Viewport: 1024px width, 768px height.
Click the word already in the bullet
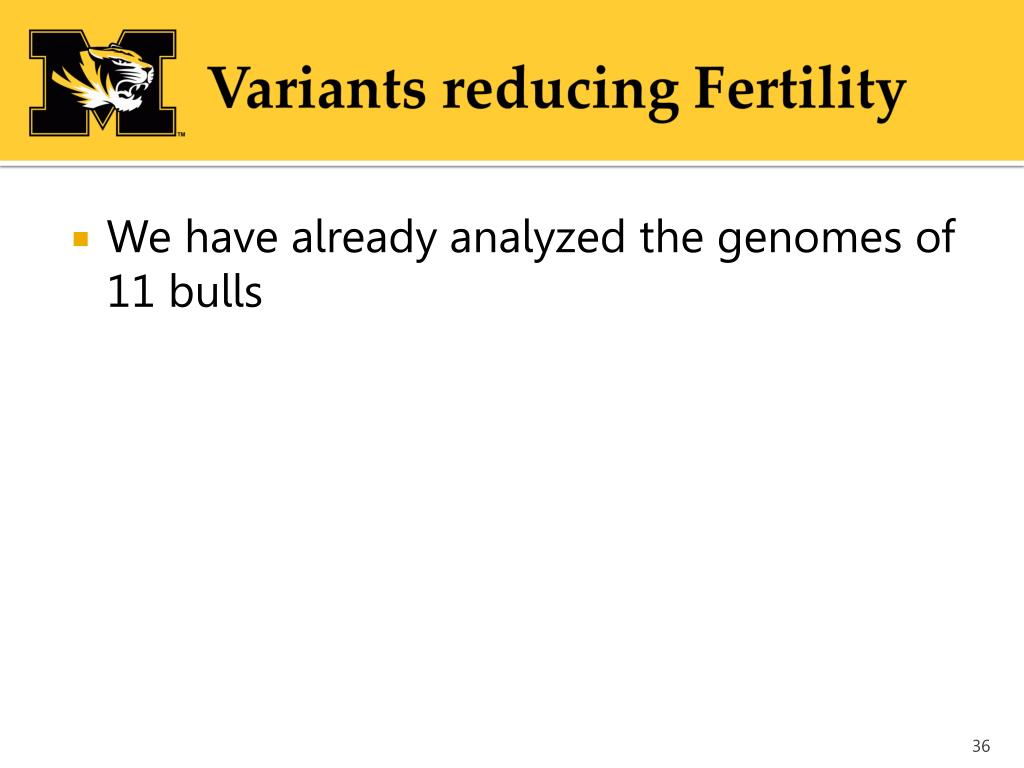tap(364, 238)
